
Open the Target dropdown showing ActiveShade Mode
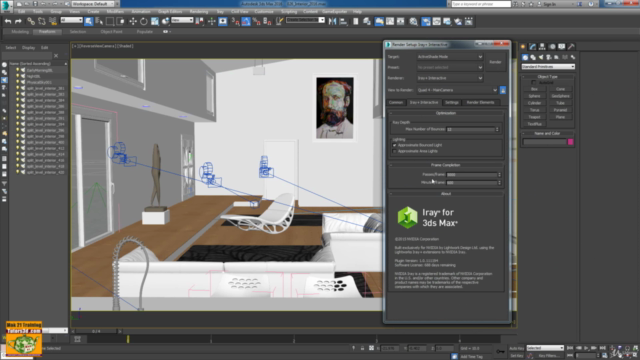[x=450, y=57]
